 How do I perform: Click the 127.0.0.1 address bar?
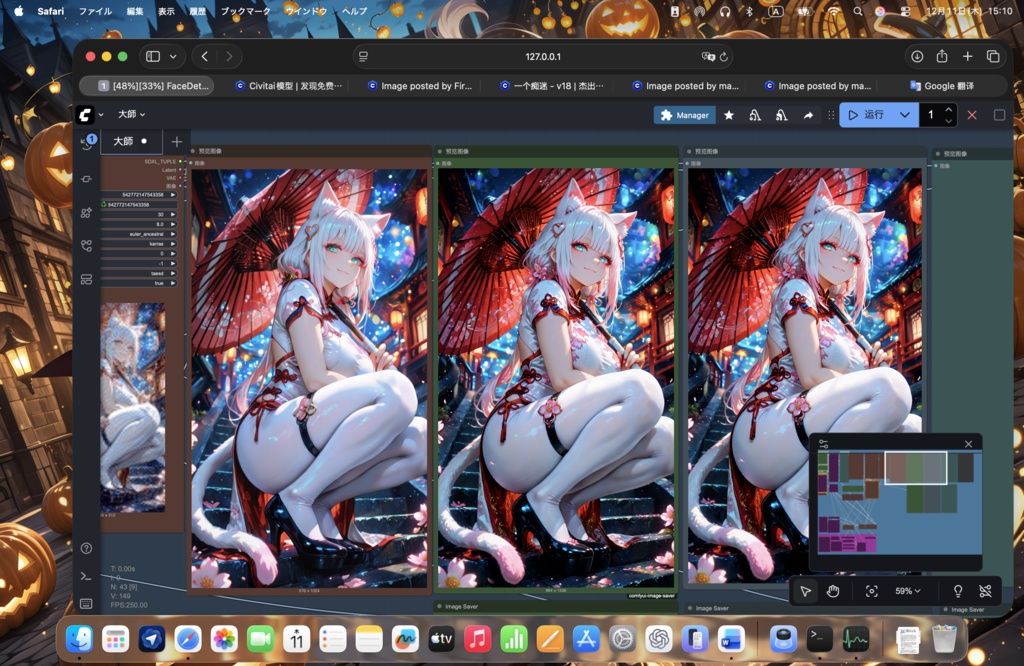coord(543,57)
